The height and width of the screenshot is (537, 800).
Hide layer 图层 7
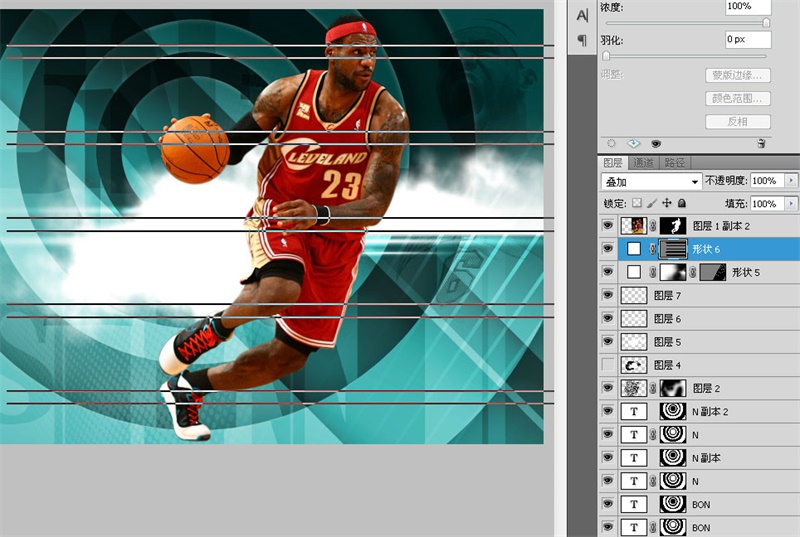pos(607,295)
